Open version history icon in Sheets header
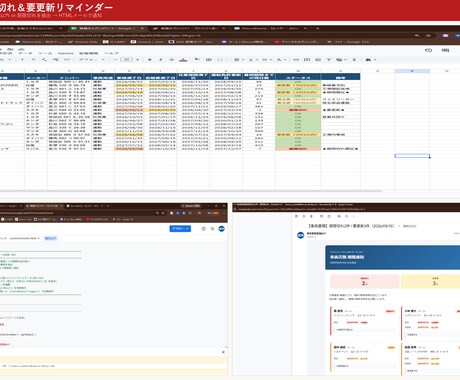 [x=428, y=50]
